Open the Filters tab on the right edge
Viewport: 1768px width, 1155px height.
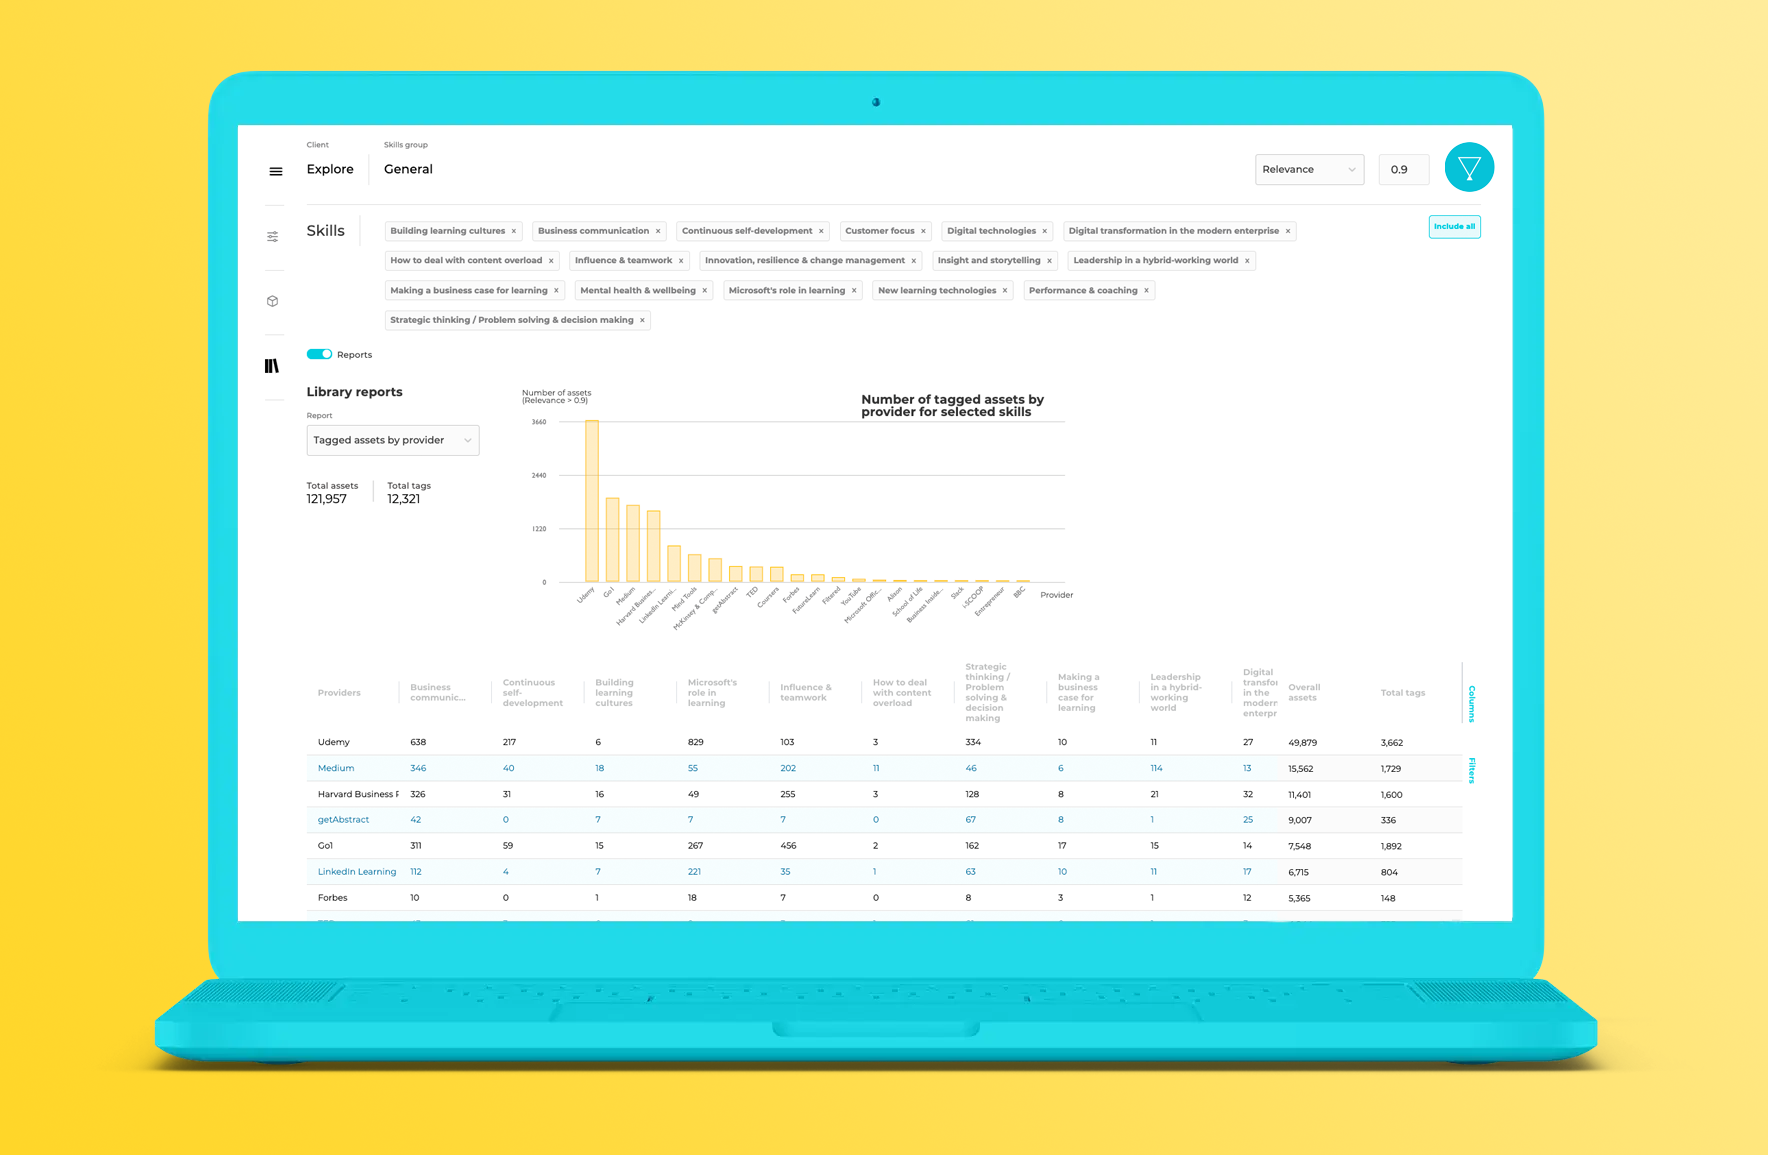click(1470, 768)
